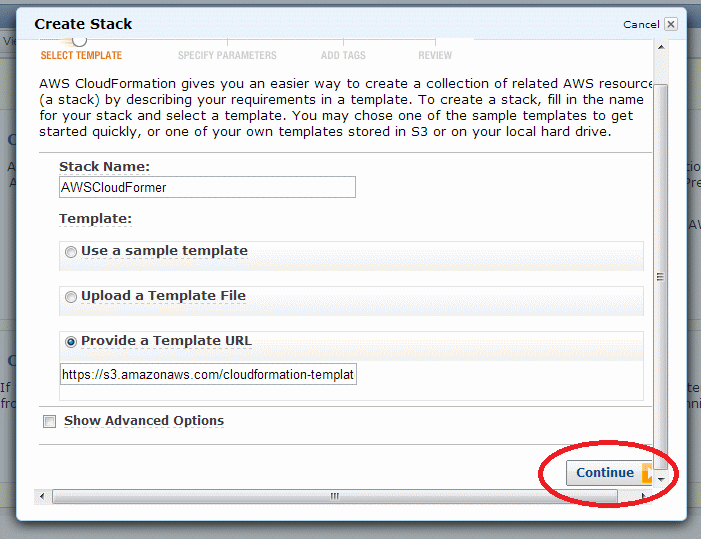
Task: Close dialog with the X icon
Action: 671,24
